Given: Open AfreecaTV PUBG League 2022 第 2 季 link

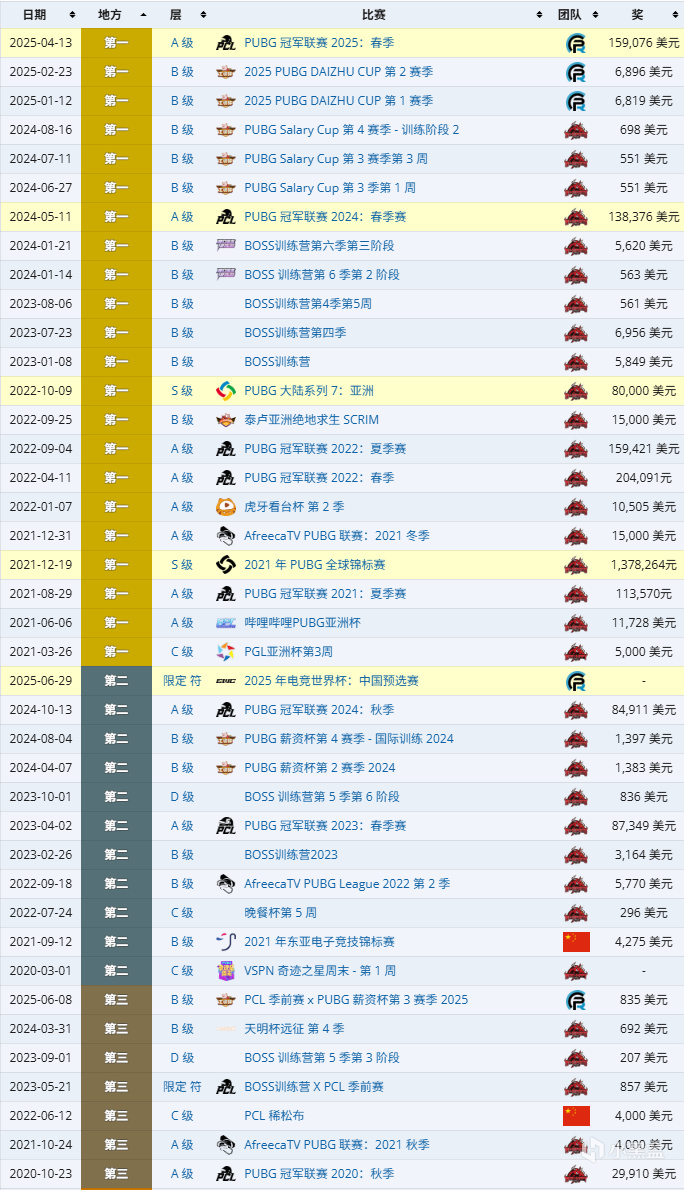Looking at the screenshot, I should [347, 884].
